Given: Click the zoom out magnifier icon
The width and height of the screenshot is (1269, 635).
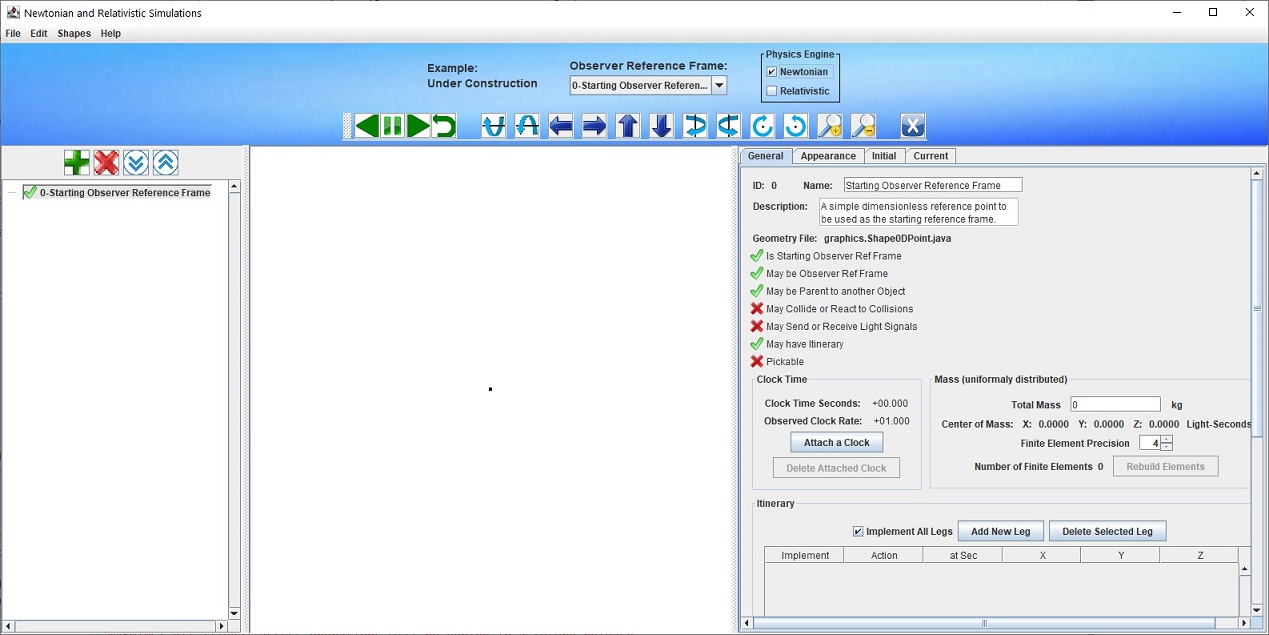Looking at the screenshot, I should click(x=863, y=126).
